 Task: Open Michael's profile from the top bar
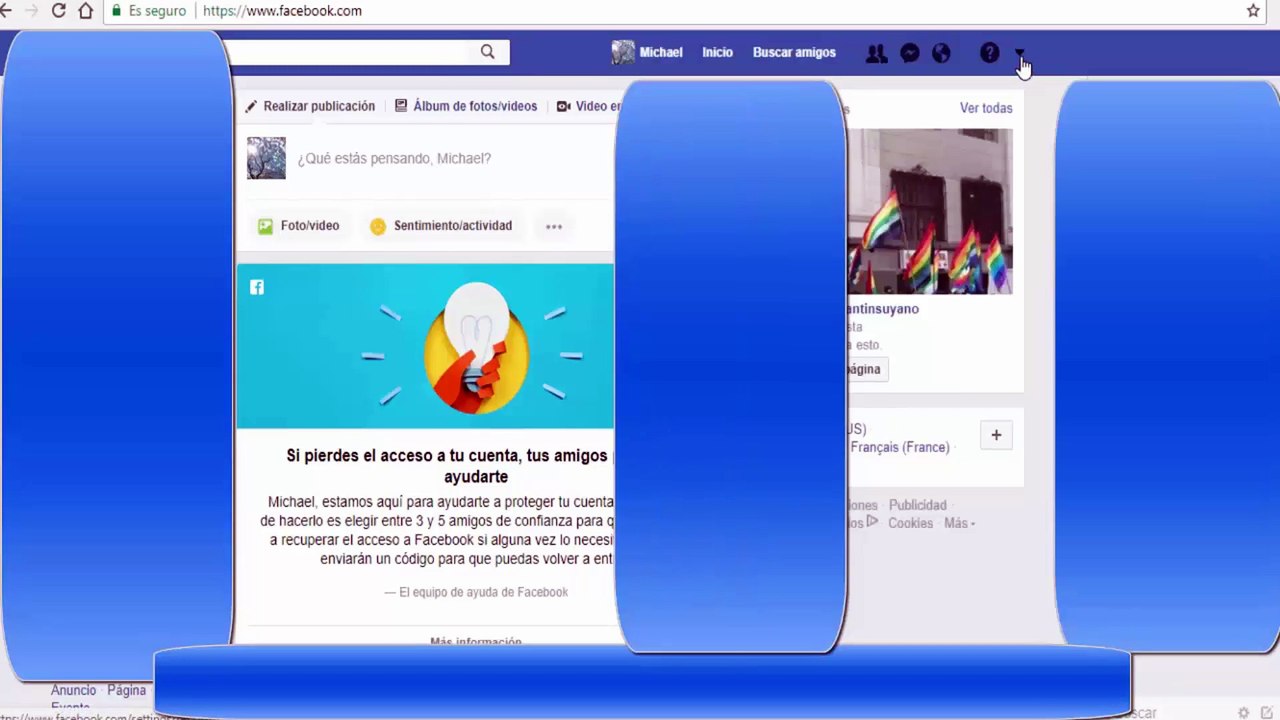tap(661, 52)
